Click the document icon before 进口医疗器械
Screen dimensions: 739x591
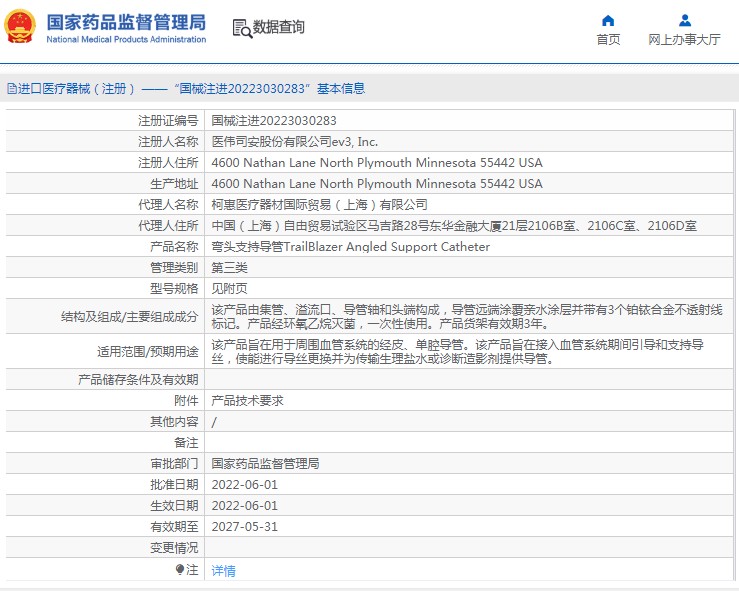[x=11, y=88]
